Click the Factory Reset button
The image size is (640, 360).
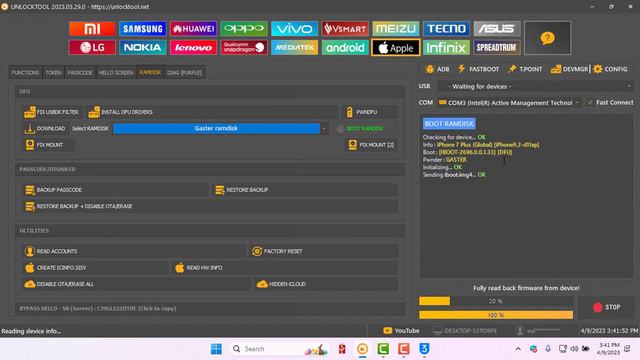pos(324,251)
